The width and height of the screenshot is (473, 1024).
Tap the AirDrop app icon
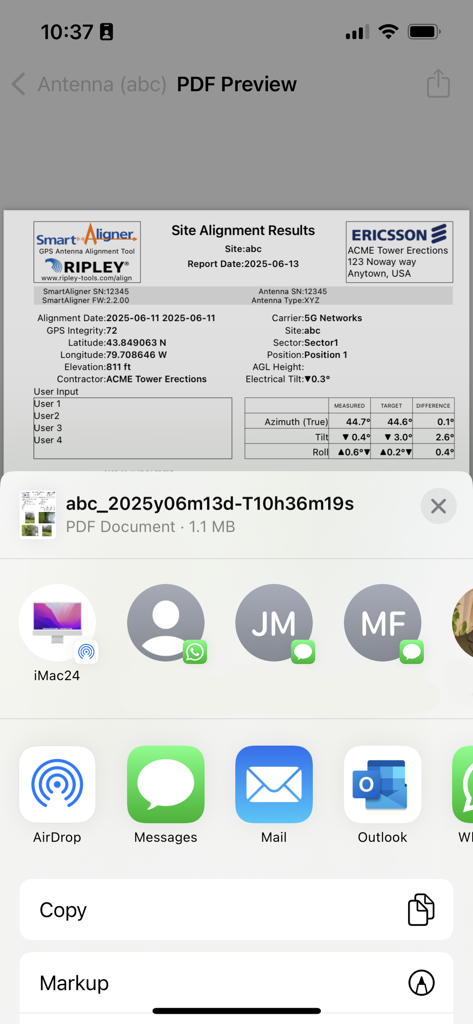(x=57, y=784)
